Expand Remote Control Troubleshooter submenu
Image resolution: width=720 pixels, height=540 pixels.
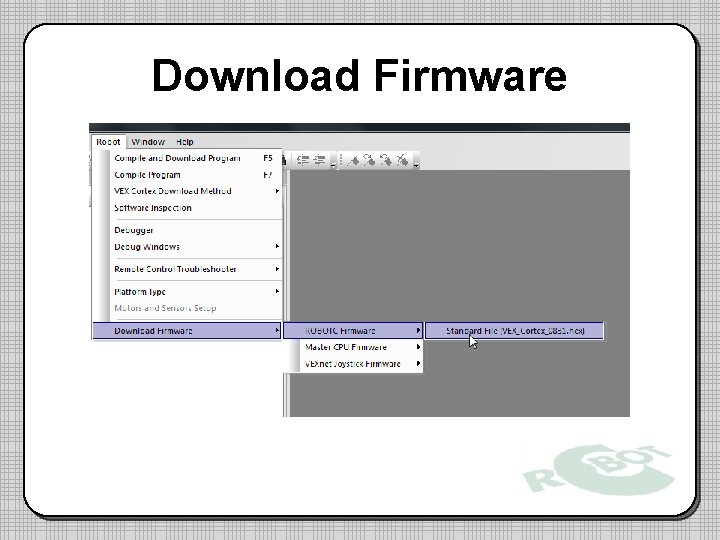[187, 269]
